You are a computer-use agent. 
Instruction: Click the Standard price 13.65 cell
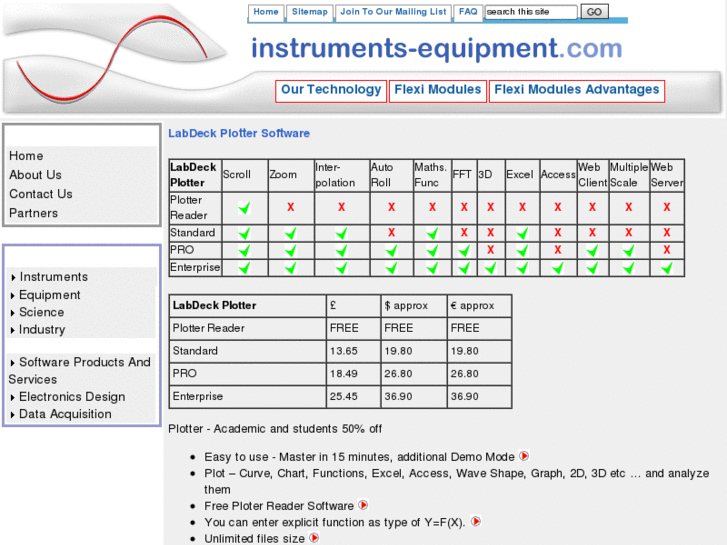point(353,351)
